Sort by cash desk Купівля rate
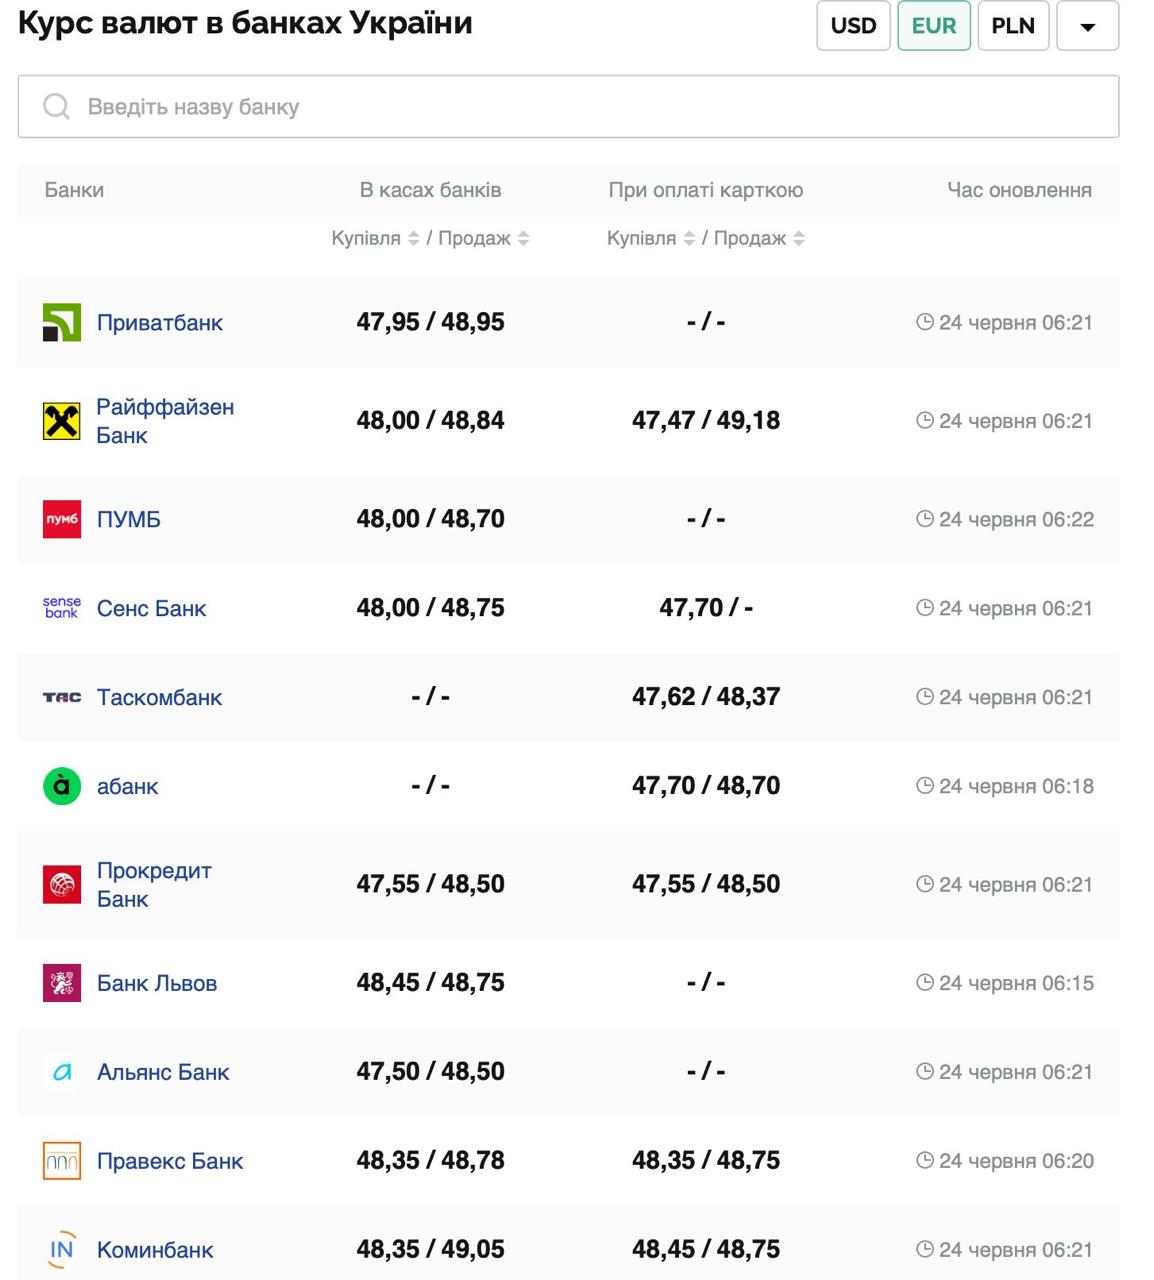The height and width of the screenshot is (1280, 1154). click(412, 238)
